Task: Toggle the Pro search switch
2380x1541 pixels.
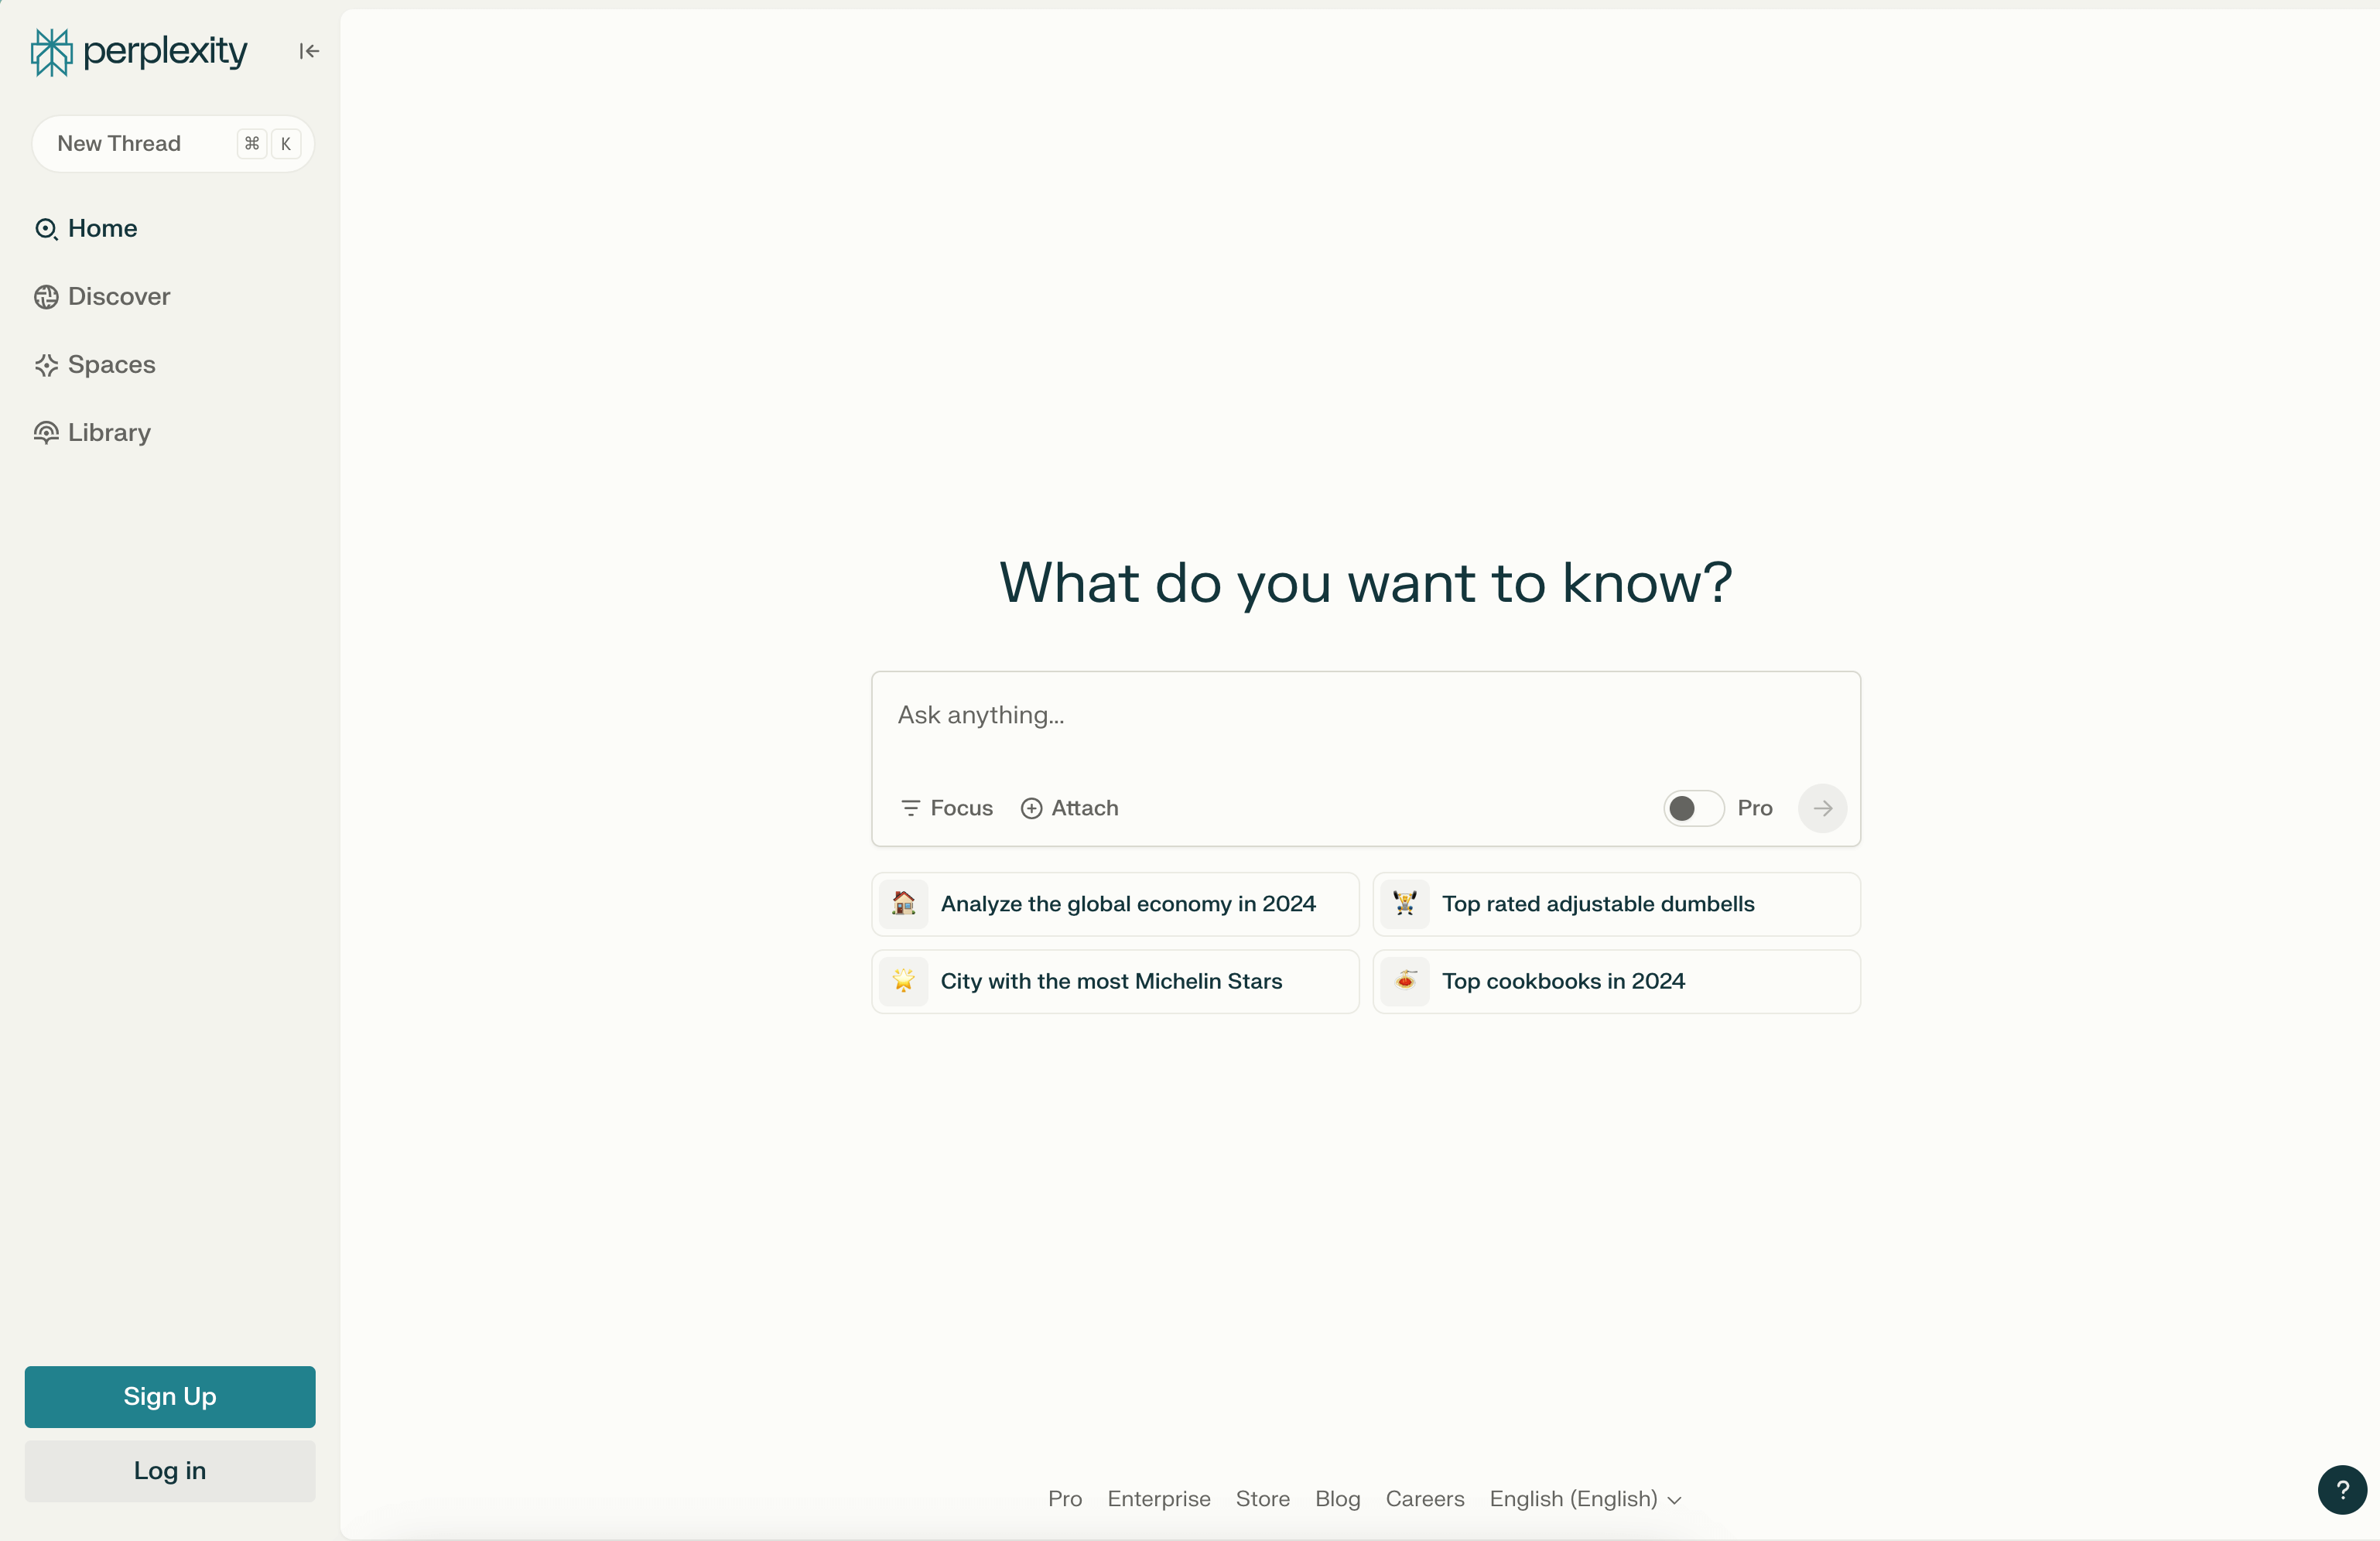Action: pos(1693,808)
